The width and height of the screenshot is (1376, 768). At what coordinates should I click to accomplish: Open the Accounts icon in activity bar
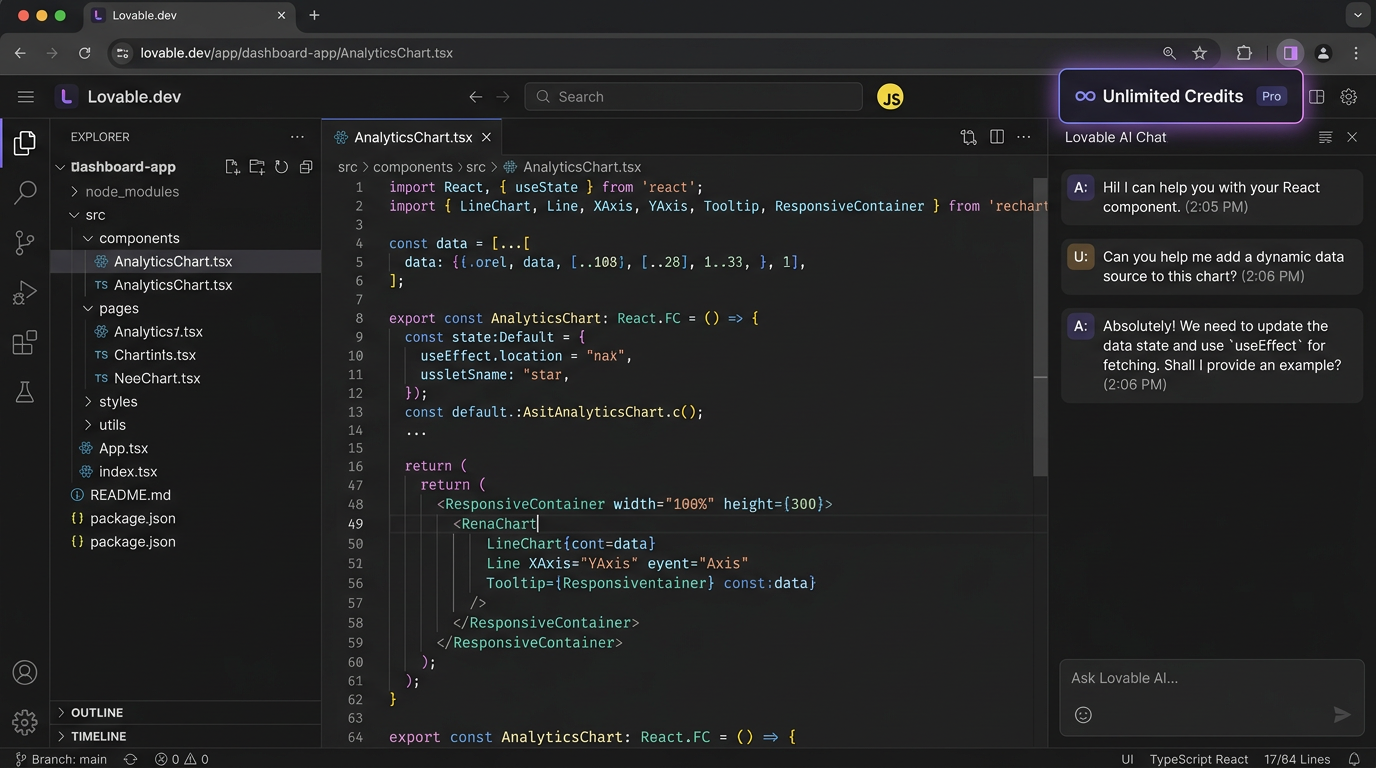click(25, 673)
